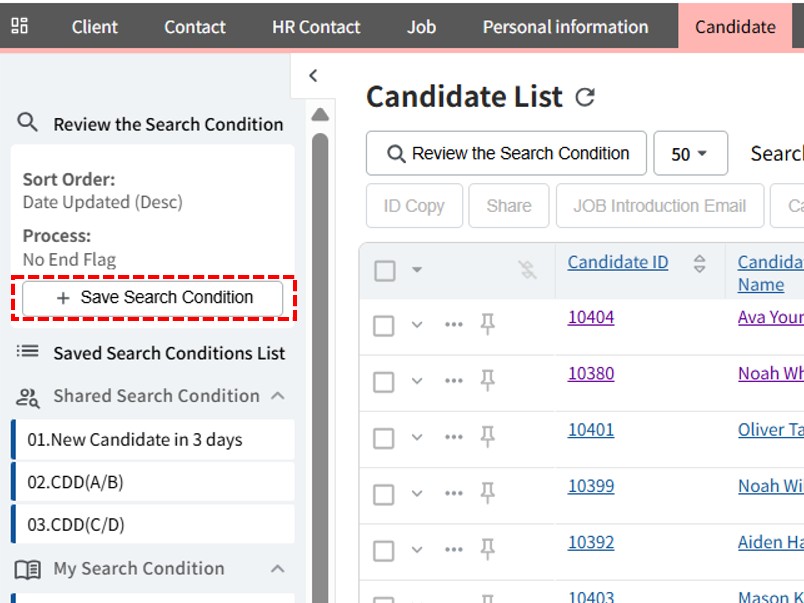Collapse the My Search Condition section
The width and height of the screenshot is (804, 603).
(278, 569)
